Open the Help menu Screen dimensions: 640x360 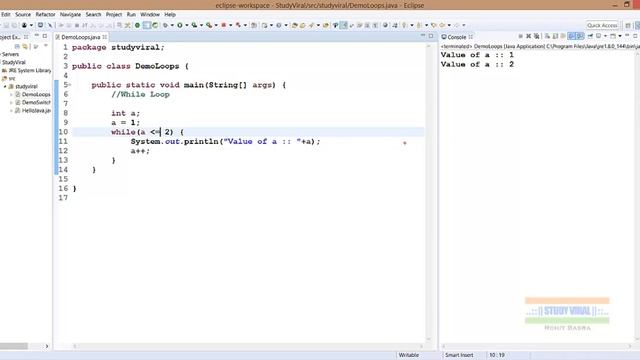[x=170, y=14]
